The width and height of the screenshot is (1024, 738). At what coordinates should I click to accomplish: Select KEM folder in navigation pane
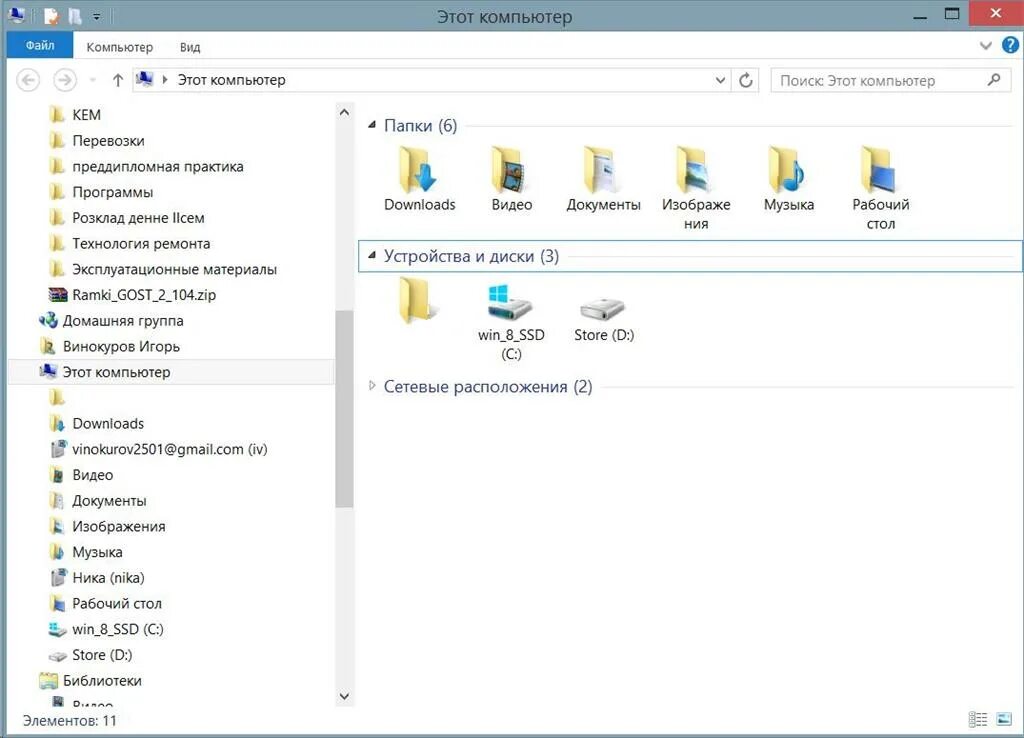click(86, 115)
